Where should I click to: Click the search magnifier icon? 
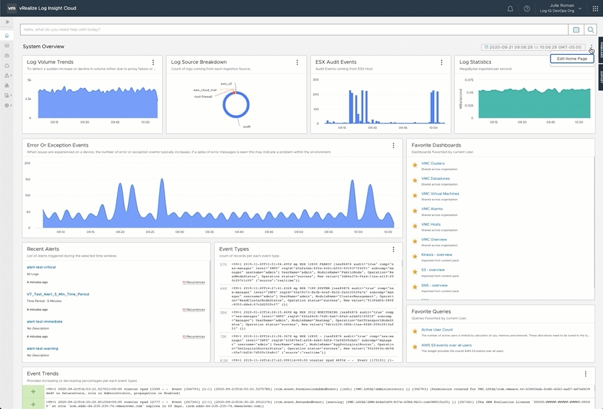click(591, 30)
